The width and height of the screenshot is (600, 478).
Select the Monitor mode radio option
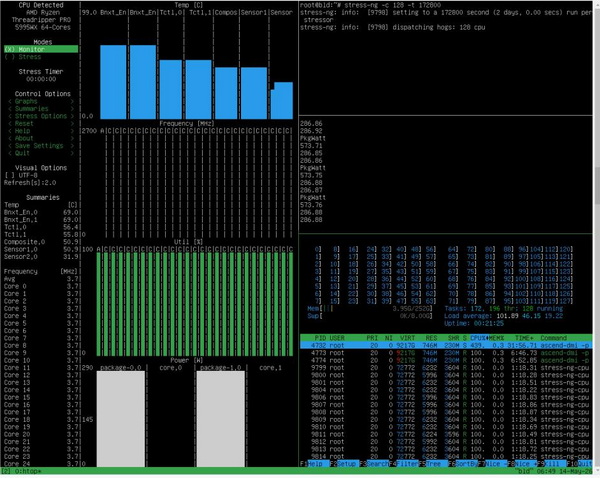(x=41, y=49)
